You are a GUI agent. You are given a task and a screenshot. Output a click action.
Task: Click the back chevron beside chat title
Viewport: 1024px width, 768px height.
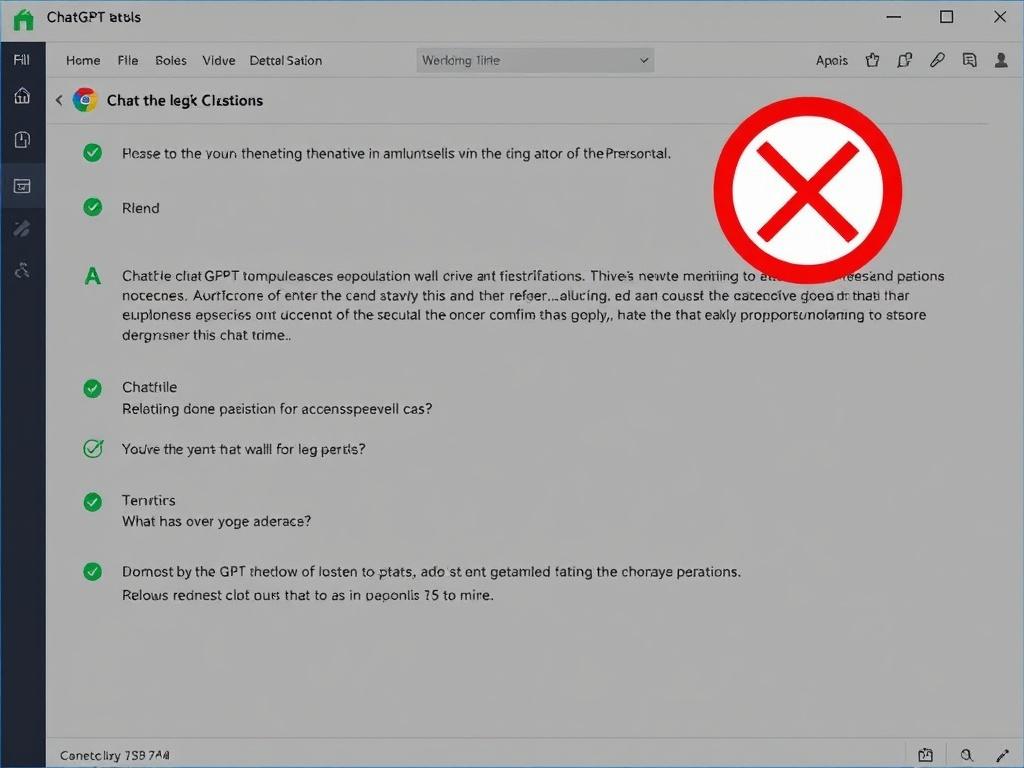[x=59, y=100]
